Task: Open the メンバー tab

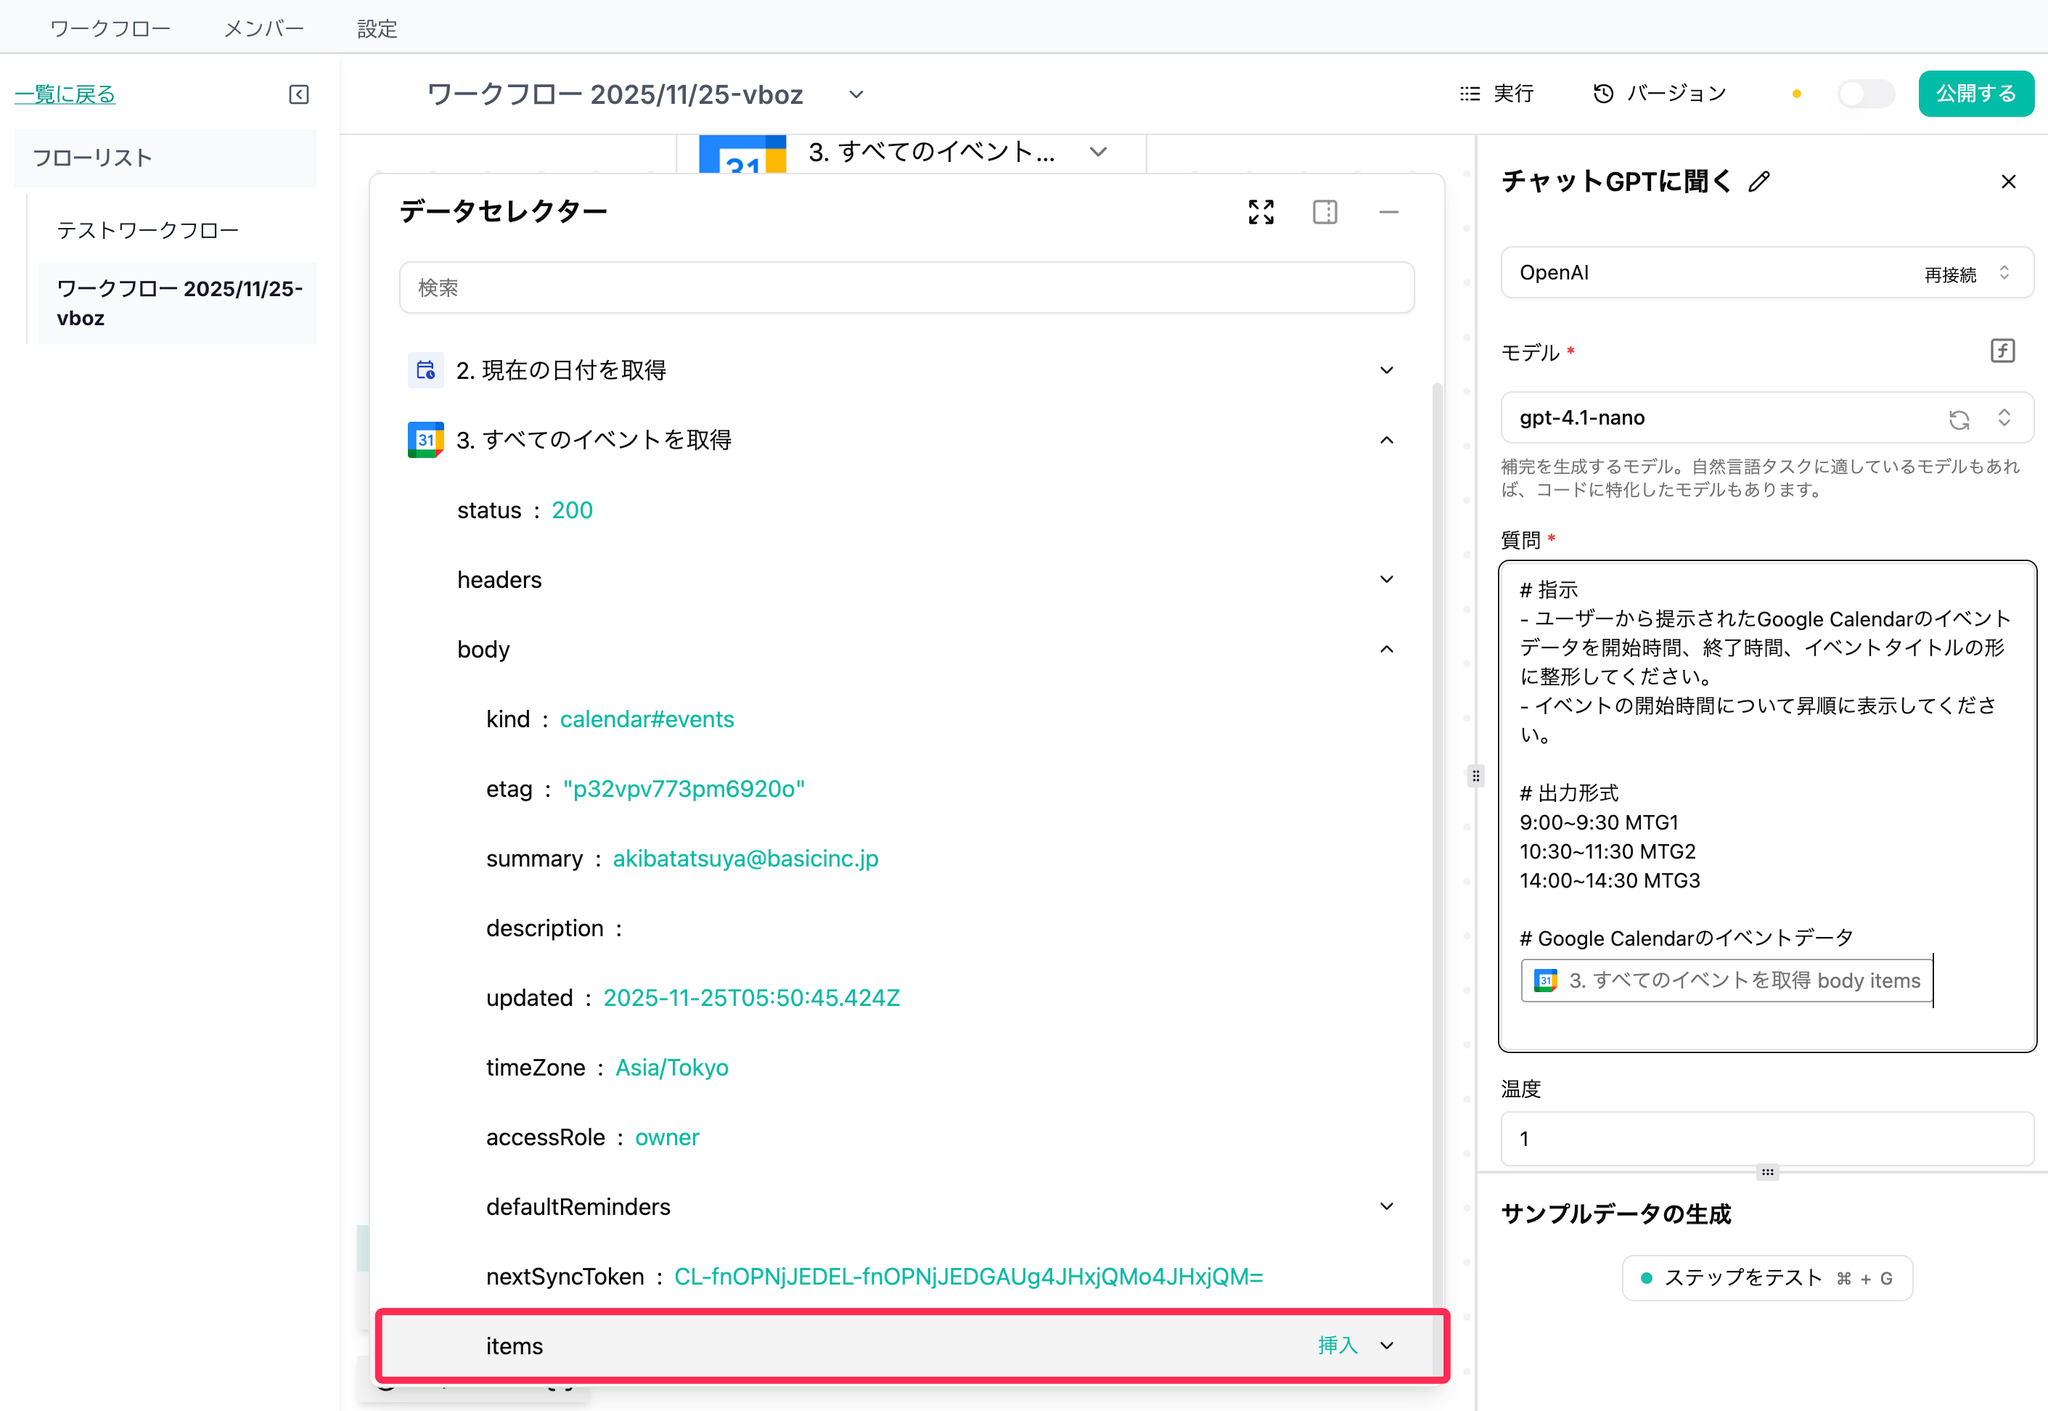Action: tap(264, 29)
